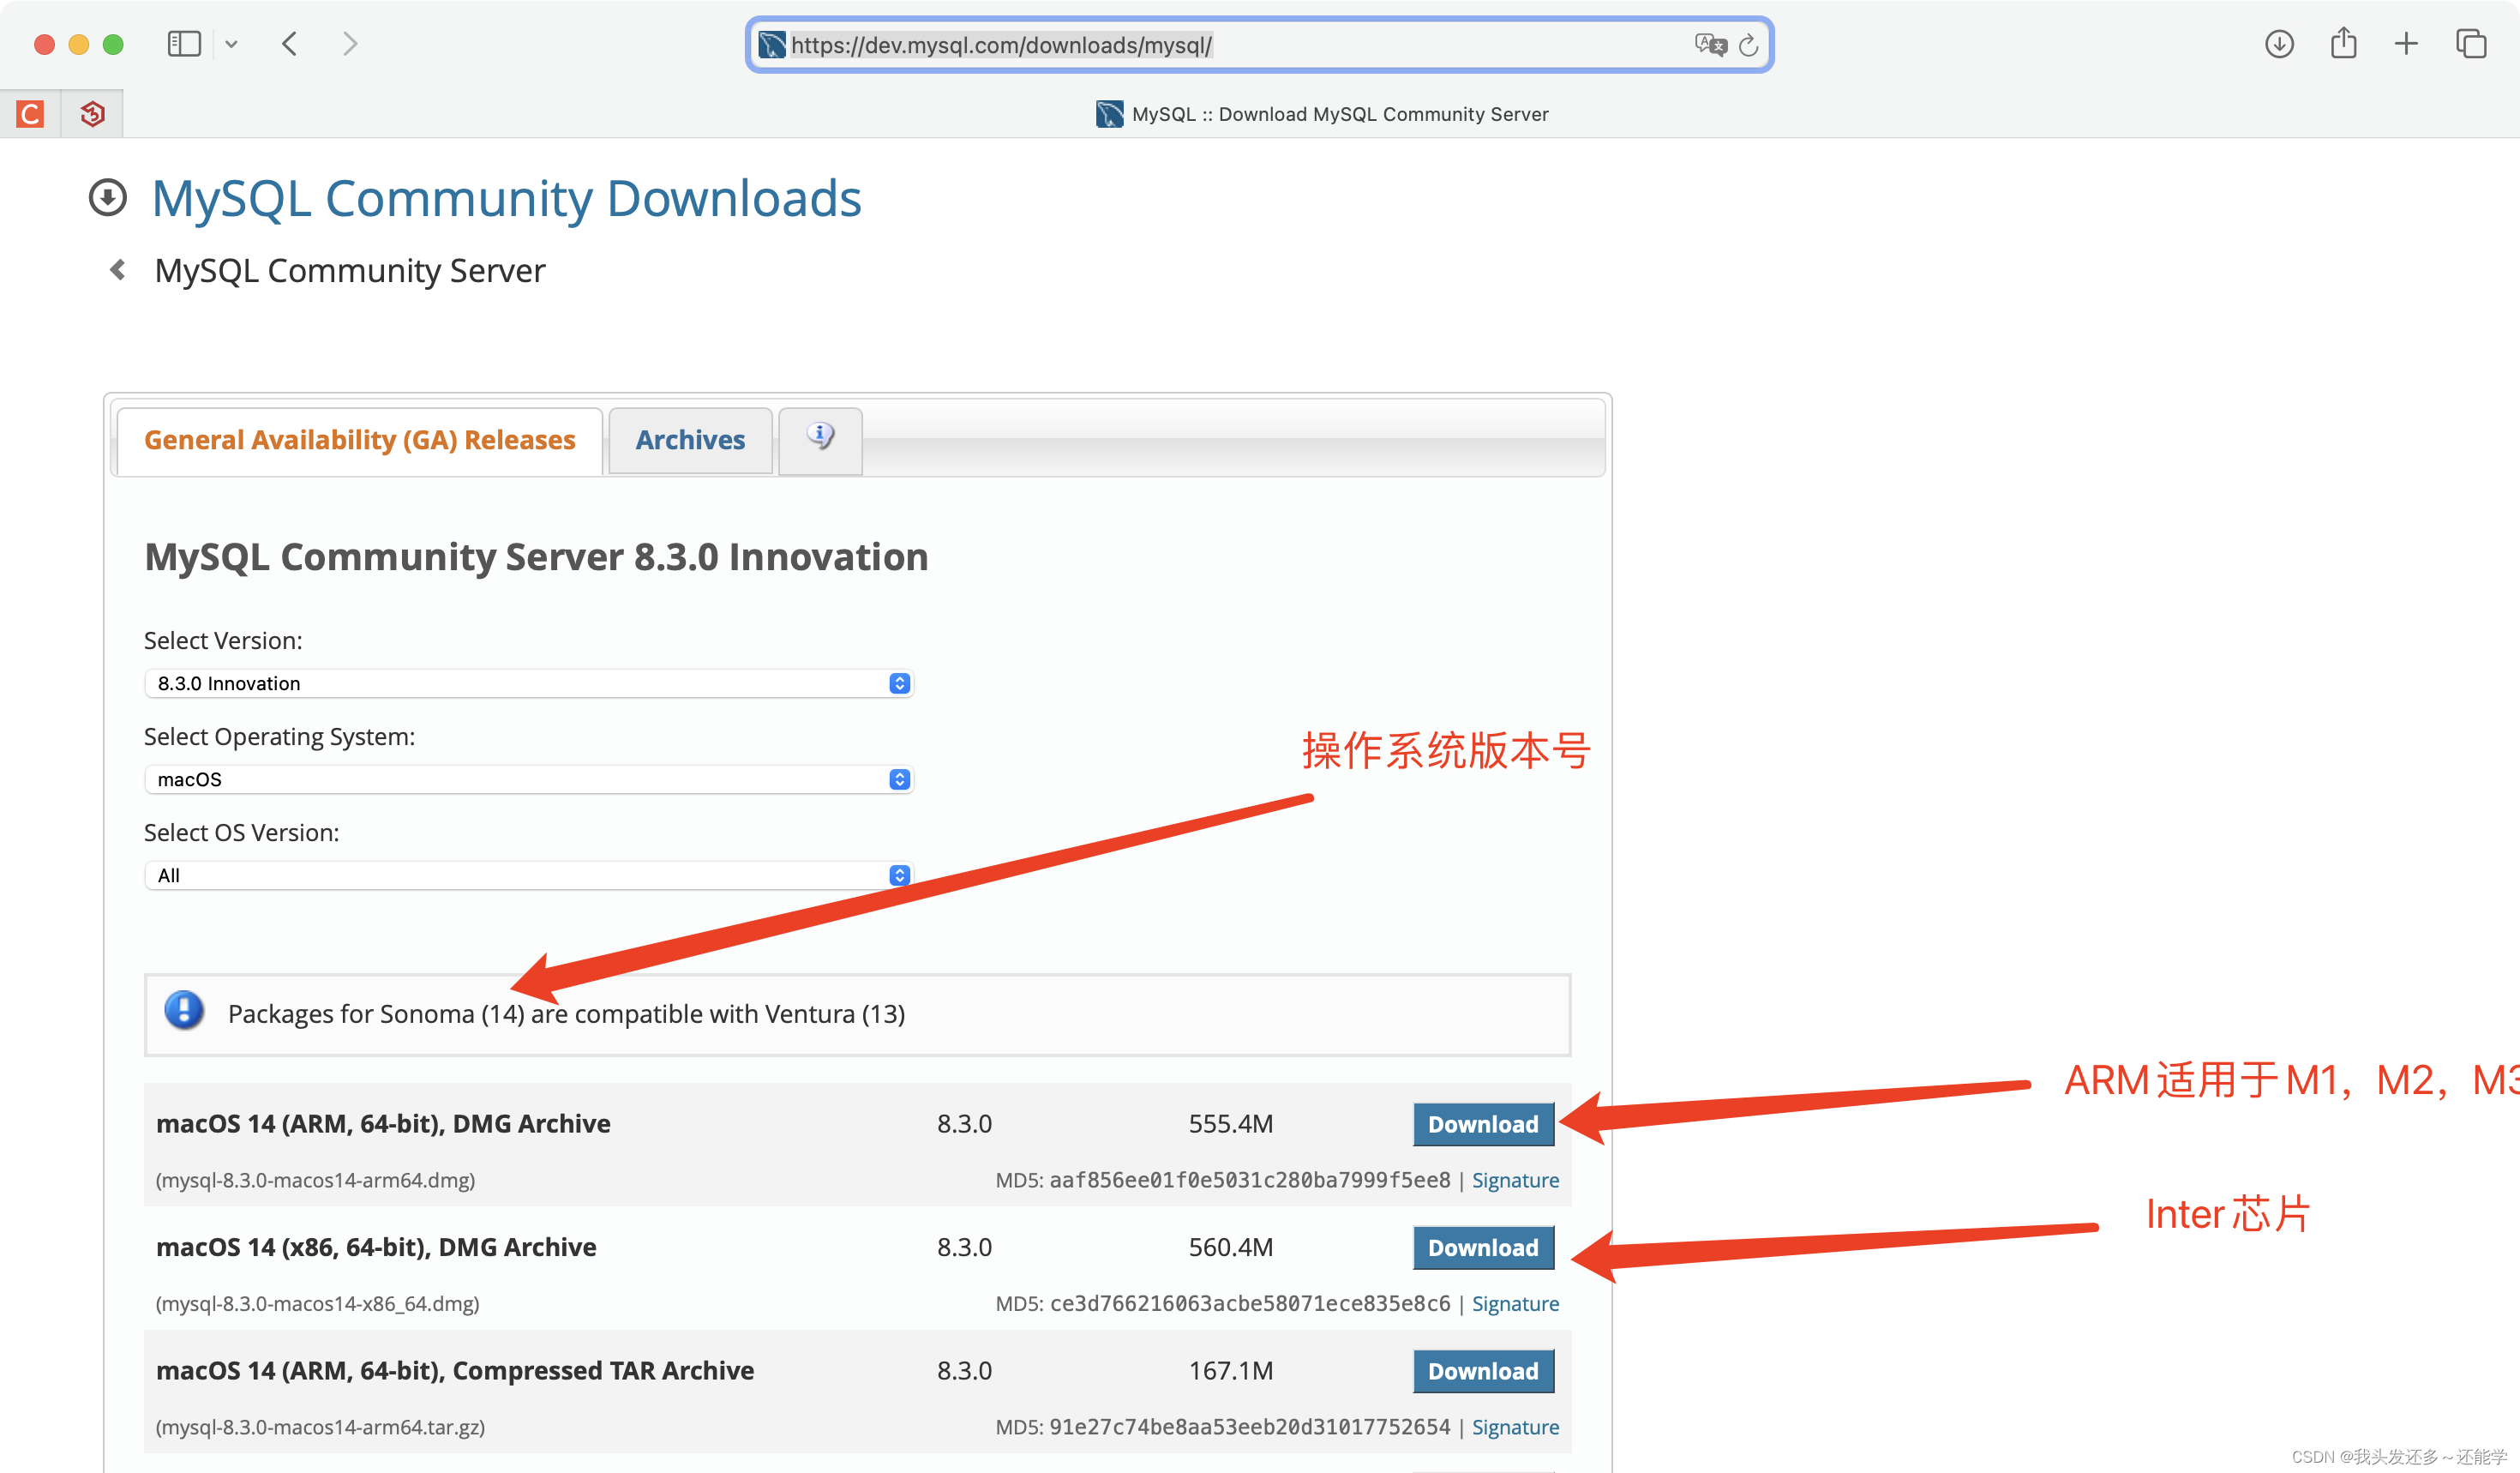
Task: Click MD5 text aaf856ee01f0e5031c280ba7999f5ee8
Action: click(1249, 1180)
